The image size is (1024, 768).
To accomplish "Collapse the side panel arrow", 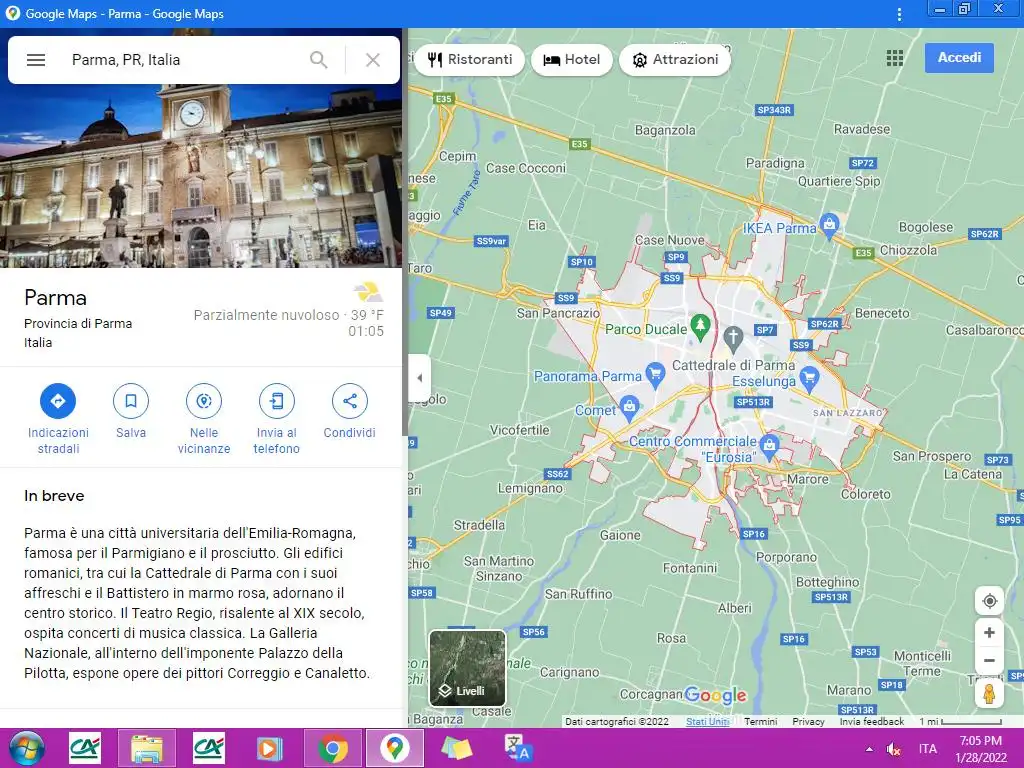I will click(x=419, y=377).
